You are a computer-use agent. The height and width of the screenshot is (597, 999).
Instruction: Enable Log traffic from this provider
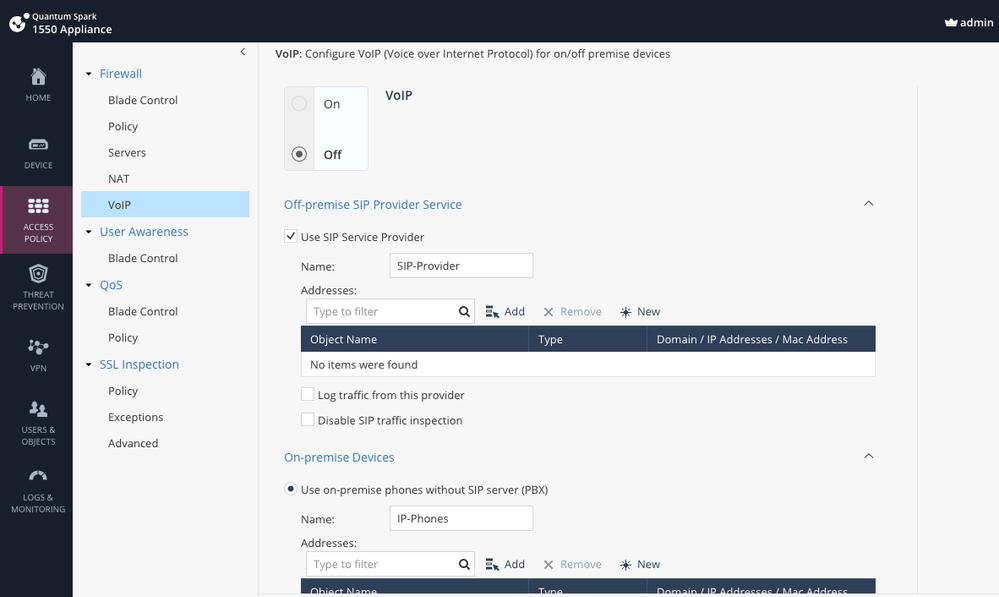tap(307, 394)
